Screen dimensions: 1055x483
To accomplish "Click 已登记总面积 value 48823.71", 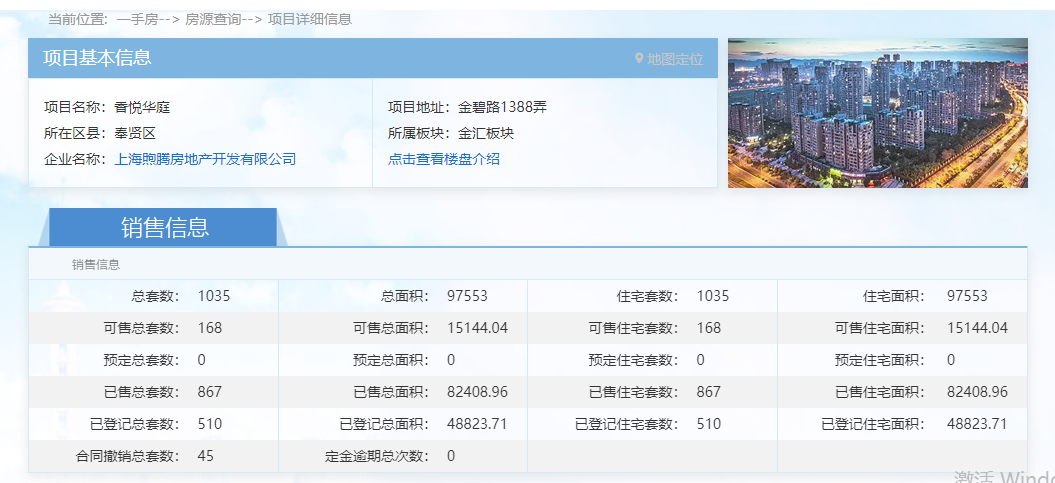I will (477, 424).
